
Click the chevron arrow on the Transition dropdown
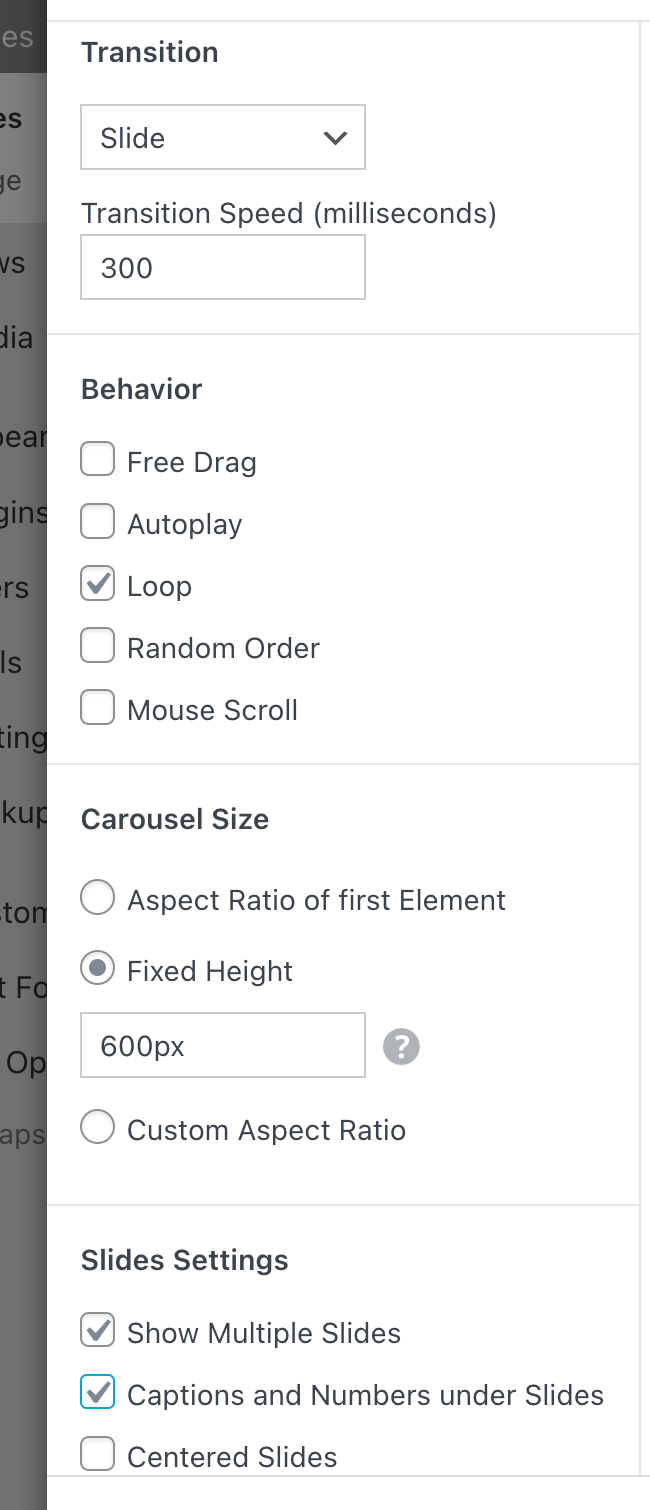[x=335, y=138]
